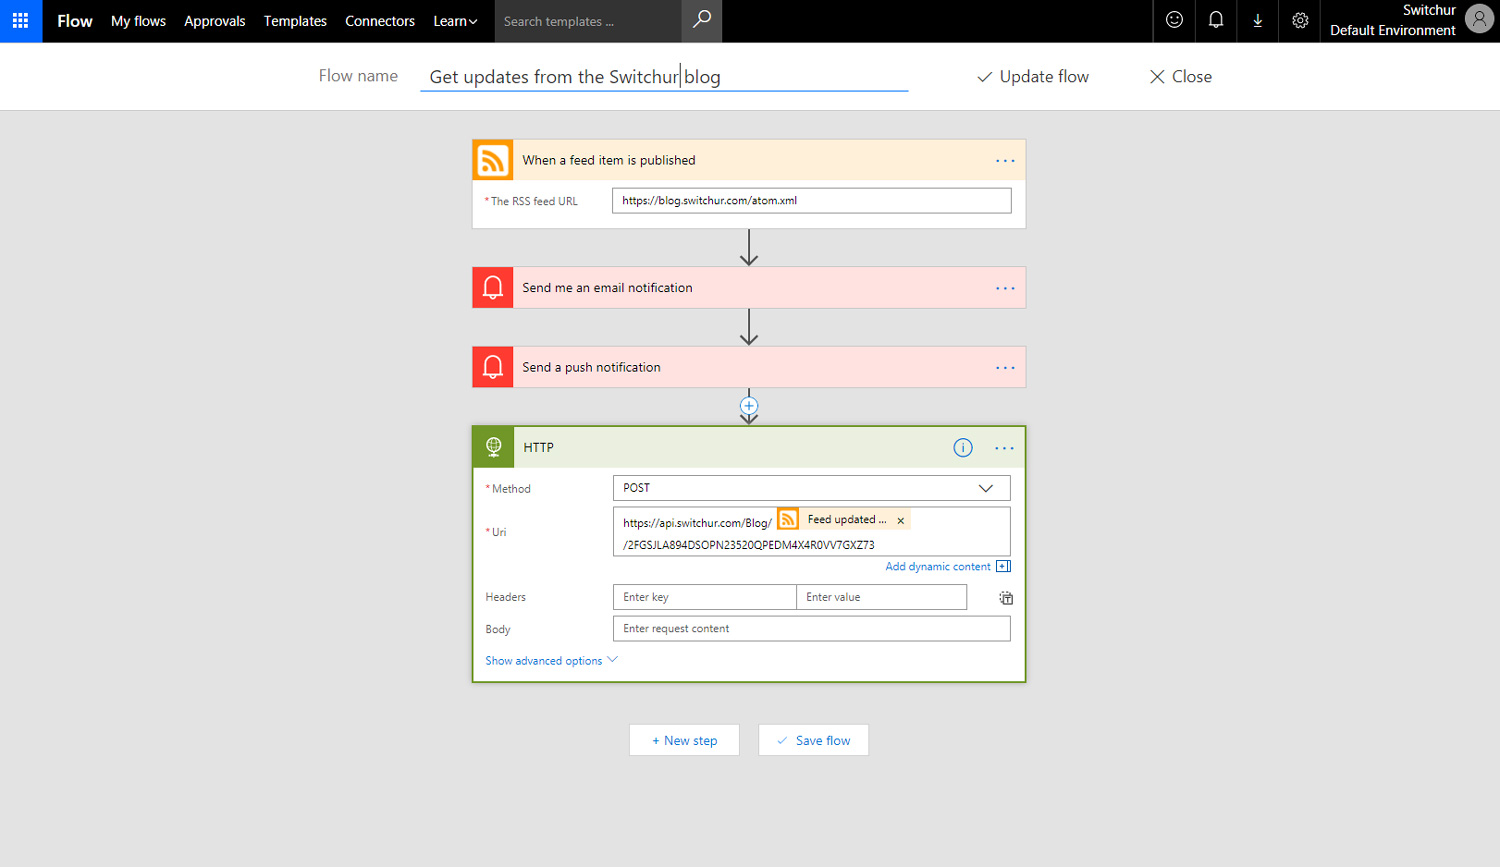Go to the Templates tab

(295, 21)
